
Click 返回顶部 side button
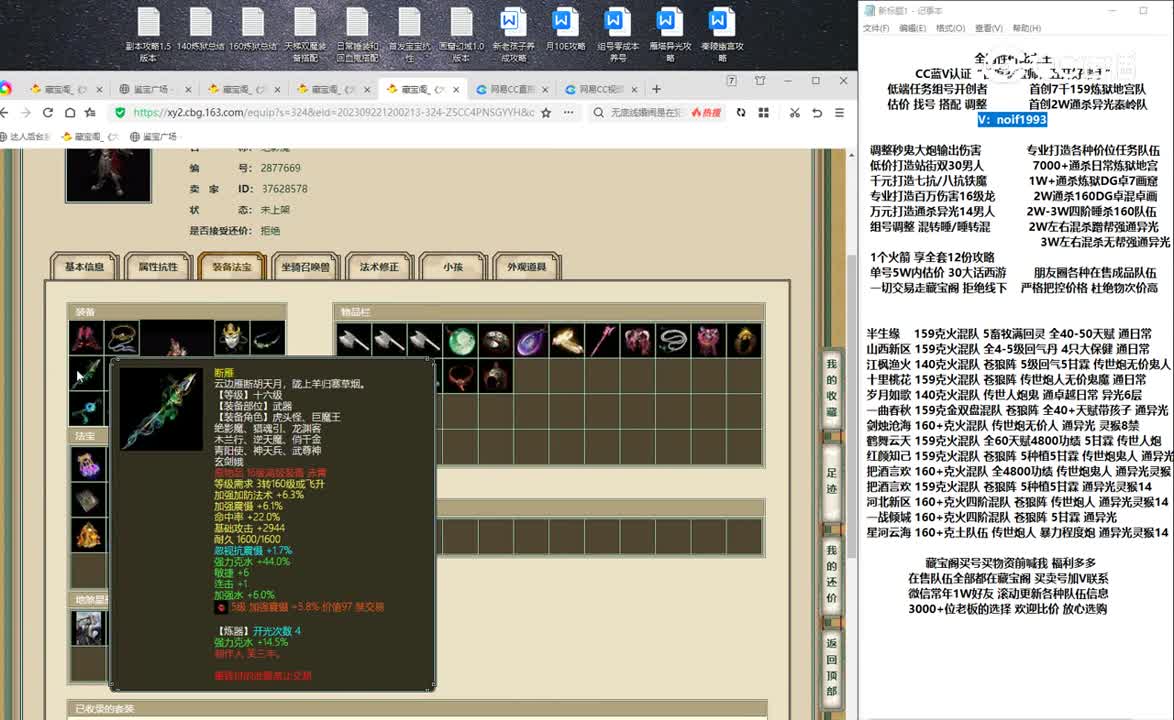(831, 667)
